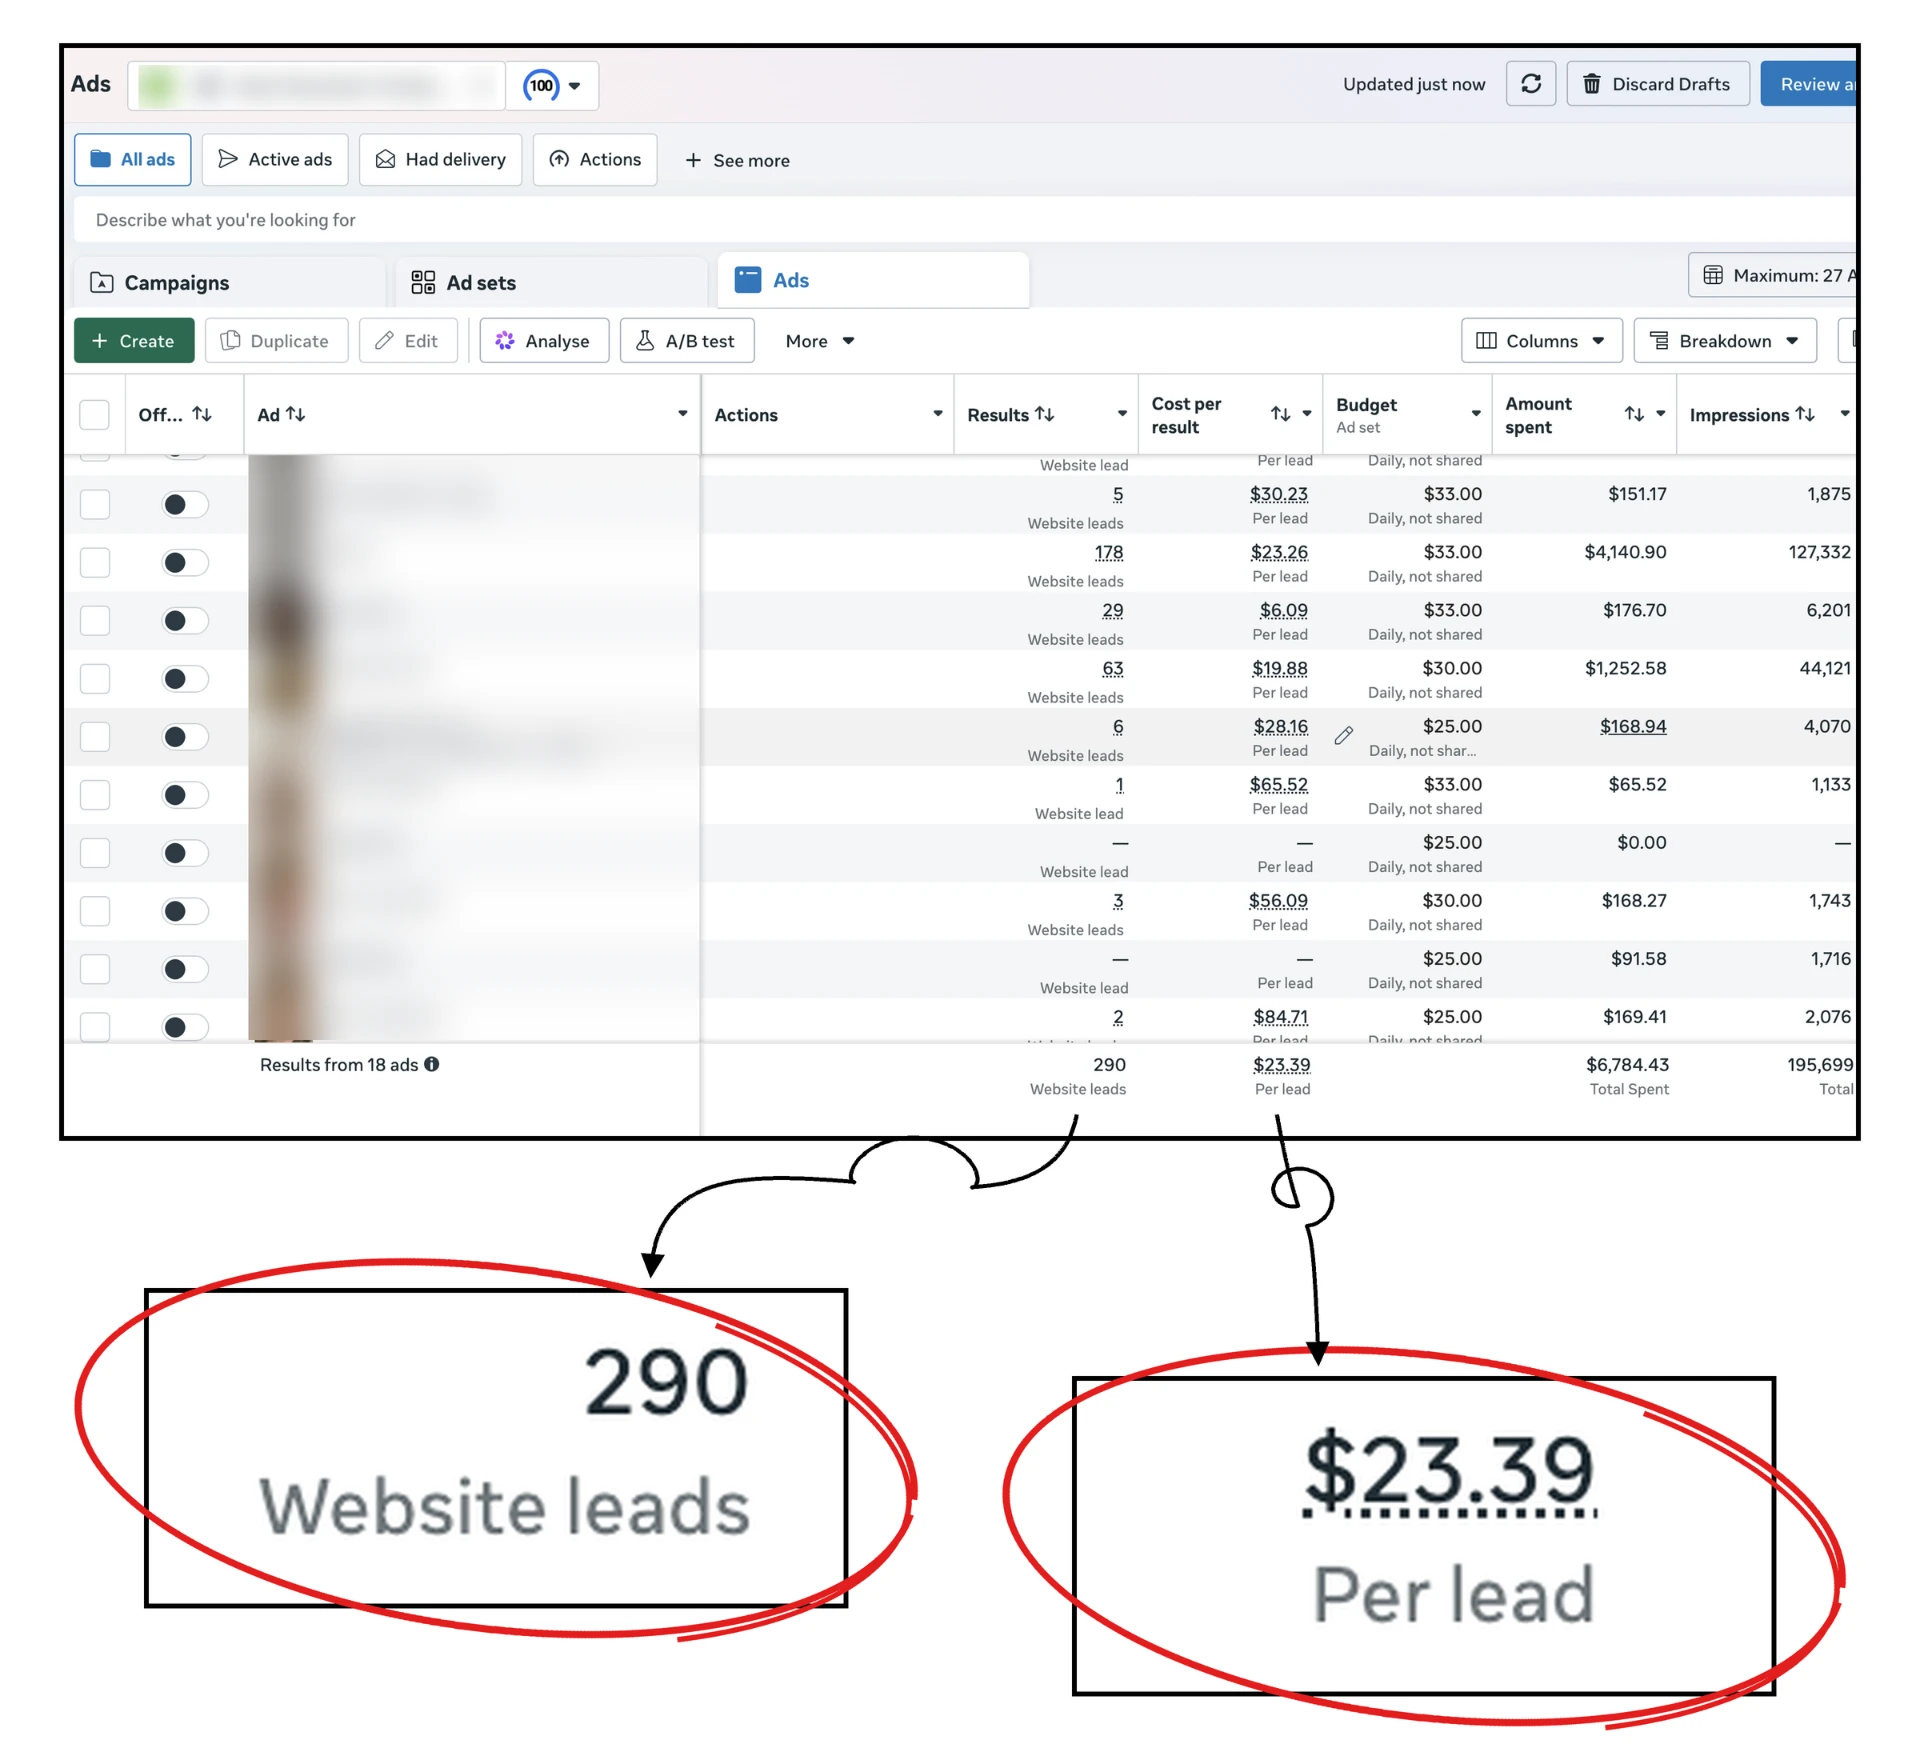Tick the checkbox for the $151.17 row

coord(95,504)
